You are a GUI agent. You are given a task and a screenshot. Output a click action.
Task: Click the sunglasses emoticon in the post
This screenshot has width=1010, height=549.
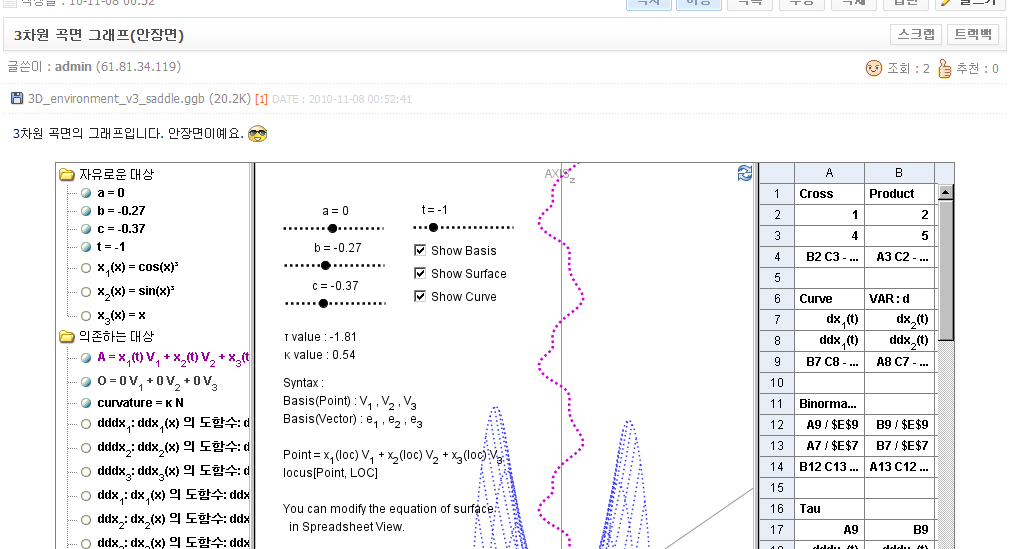pyautogui.click(x=258, y=133)
